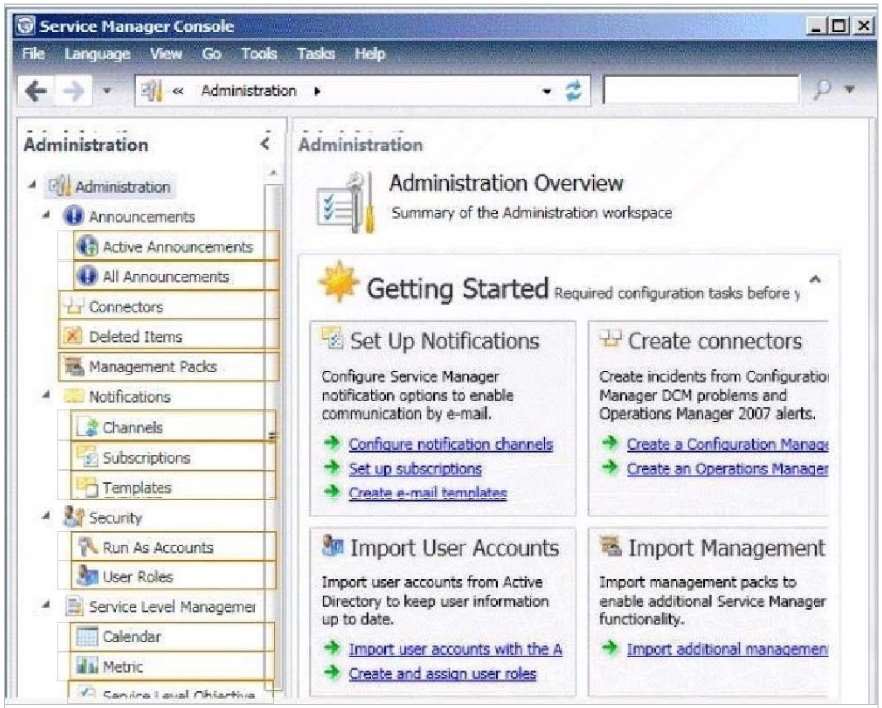Open Create and assign user roles link

(x=442, y=673)
